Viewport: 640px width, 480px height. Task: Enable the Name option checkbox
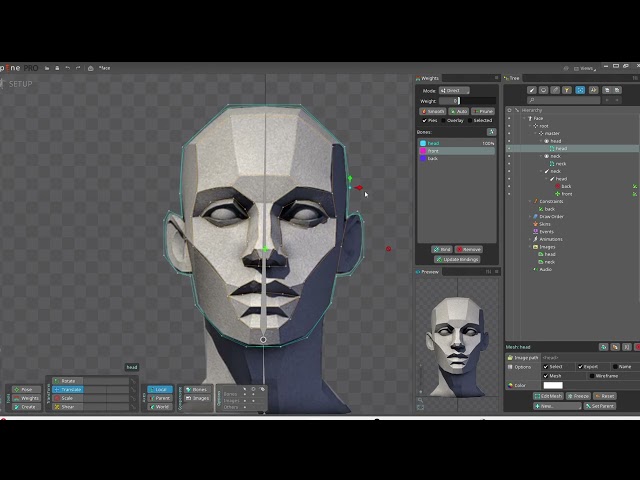pos(615,367)
